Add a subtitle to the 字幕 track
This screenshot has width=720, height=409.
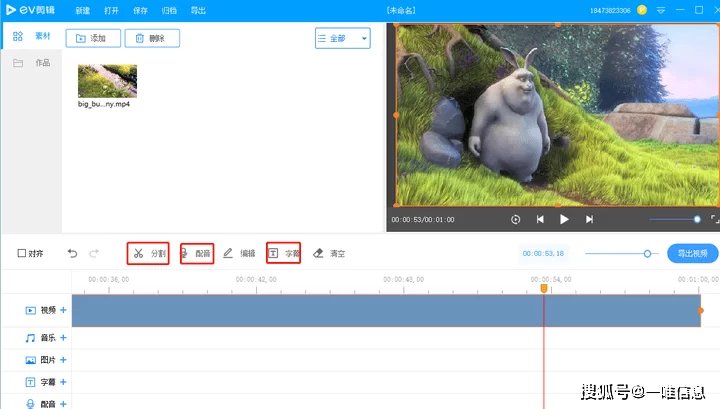[63, 382]
